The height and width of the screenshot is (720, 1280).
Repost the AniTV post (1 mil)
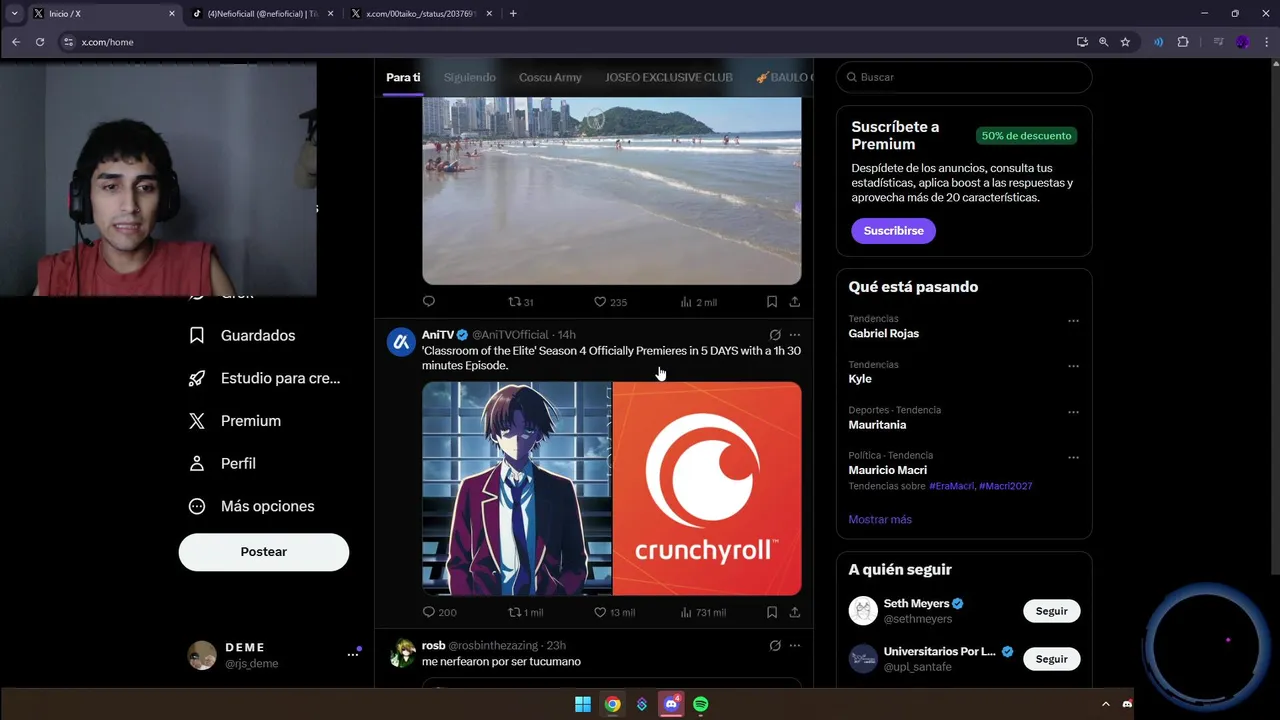point(525,612)
